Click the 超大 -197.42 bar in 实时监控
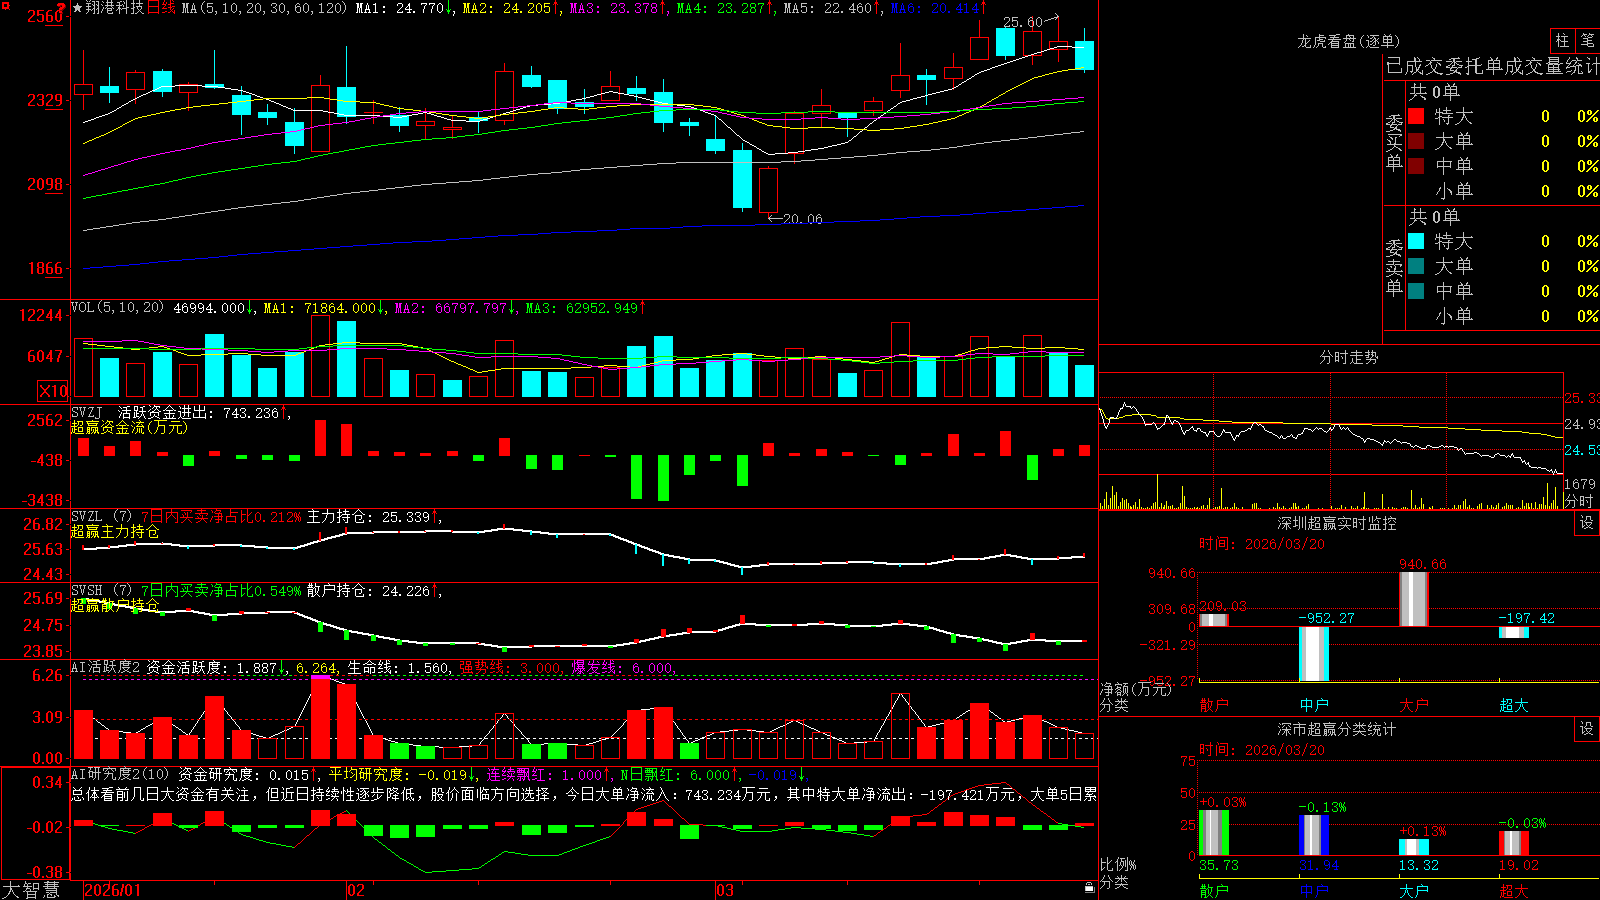This screenshot has height=900, width=1600. (1514, 632)
